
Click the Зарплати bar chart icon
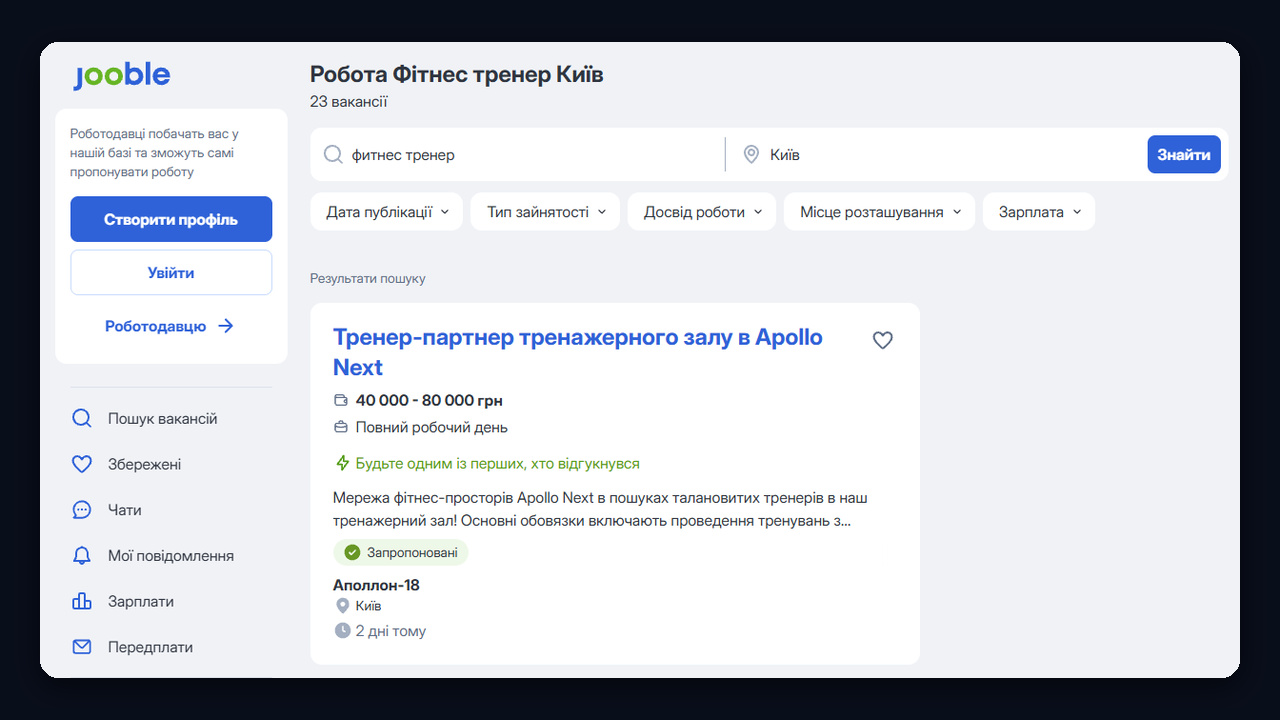point(82,602)
